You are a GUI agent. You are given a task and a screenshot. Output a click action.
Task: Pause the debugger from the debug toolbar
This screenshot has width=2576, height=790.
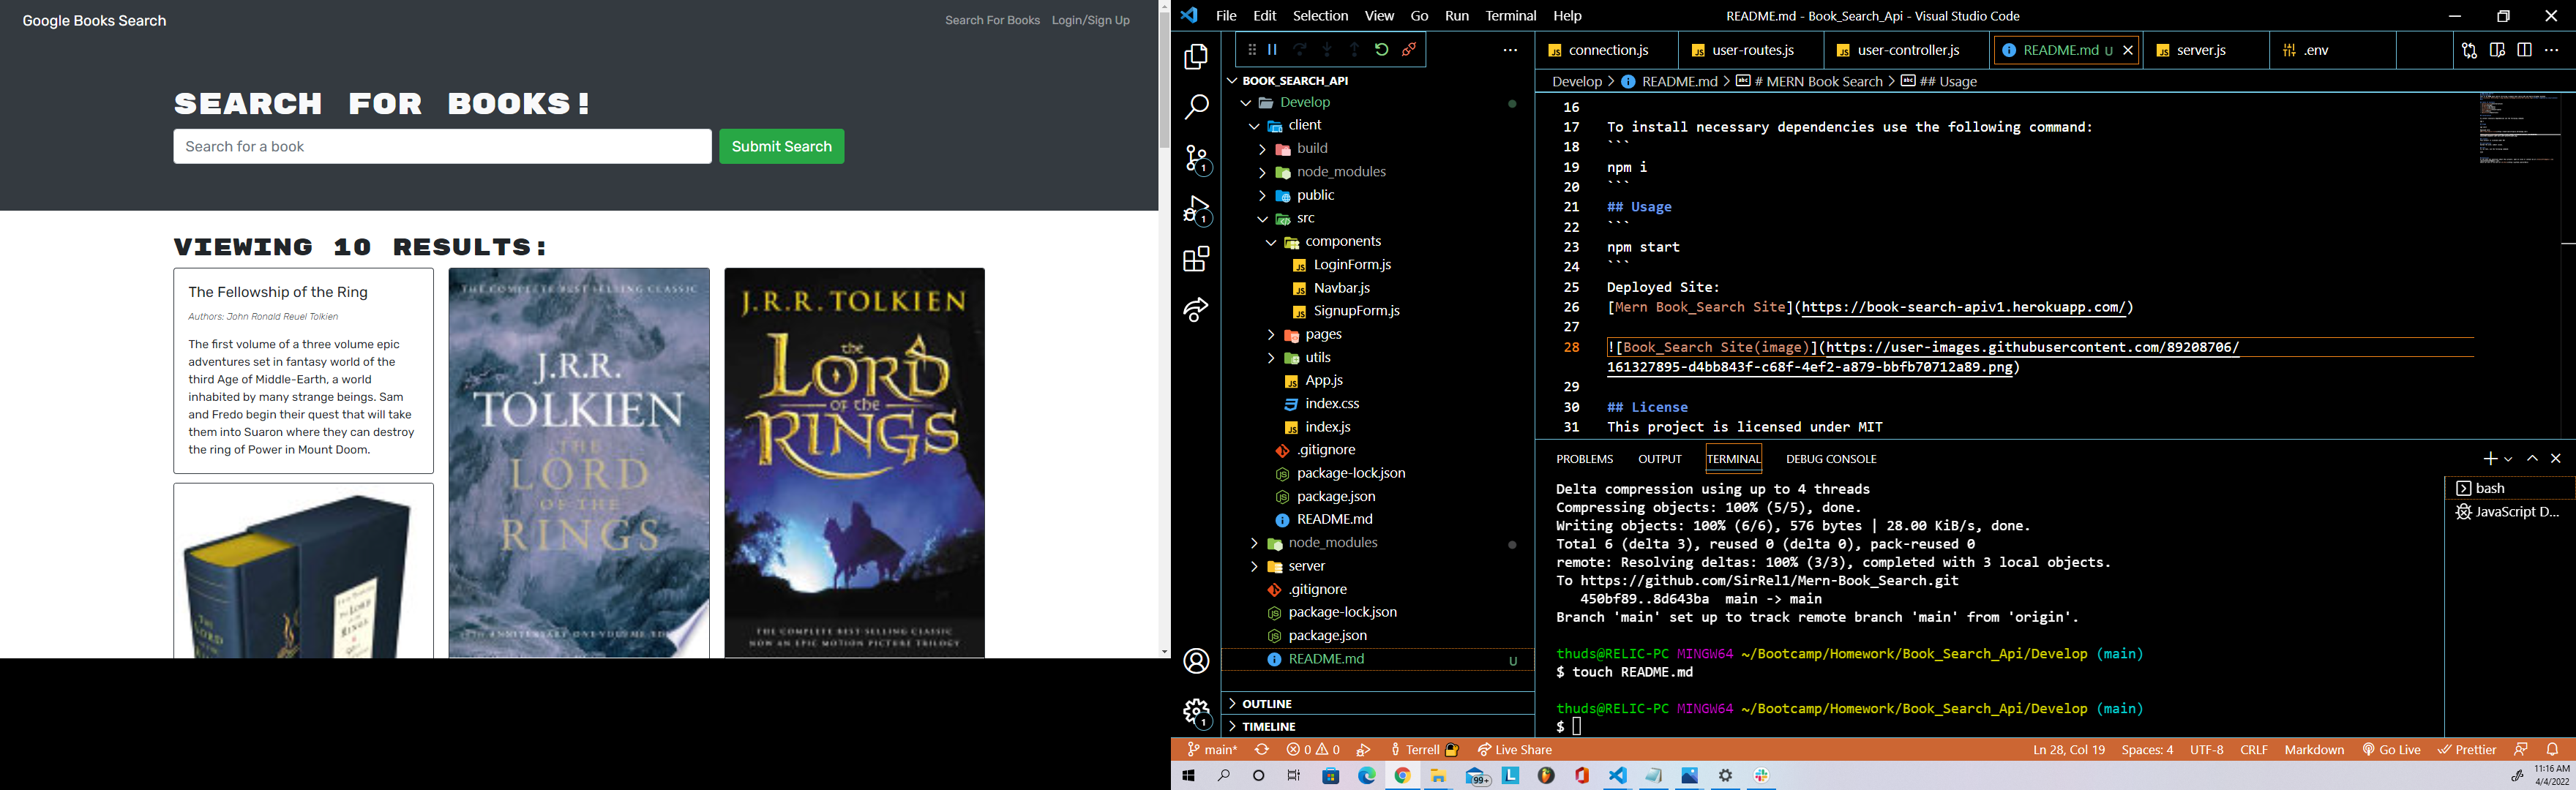(x=1272, y=49)
